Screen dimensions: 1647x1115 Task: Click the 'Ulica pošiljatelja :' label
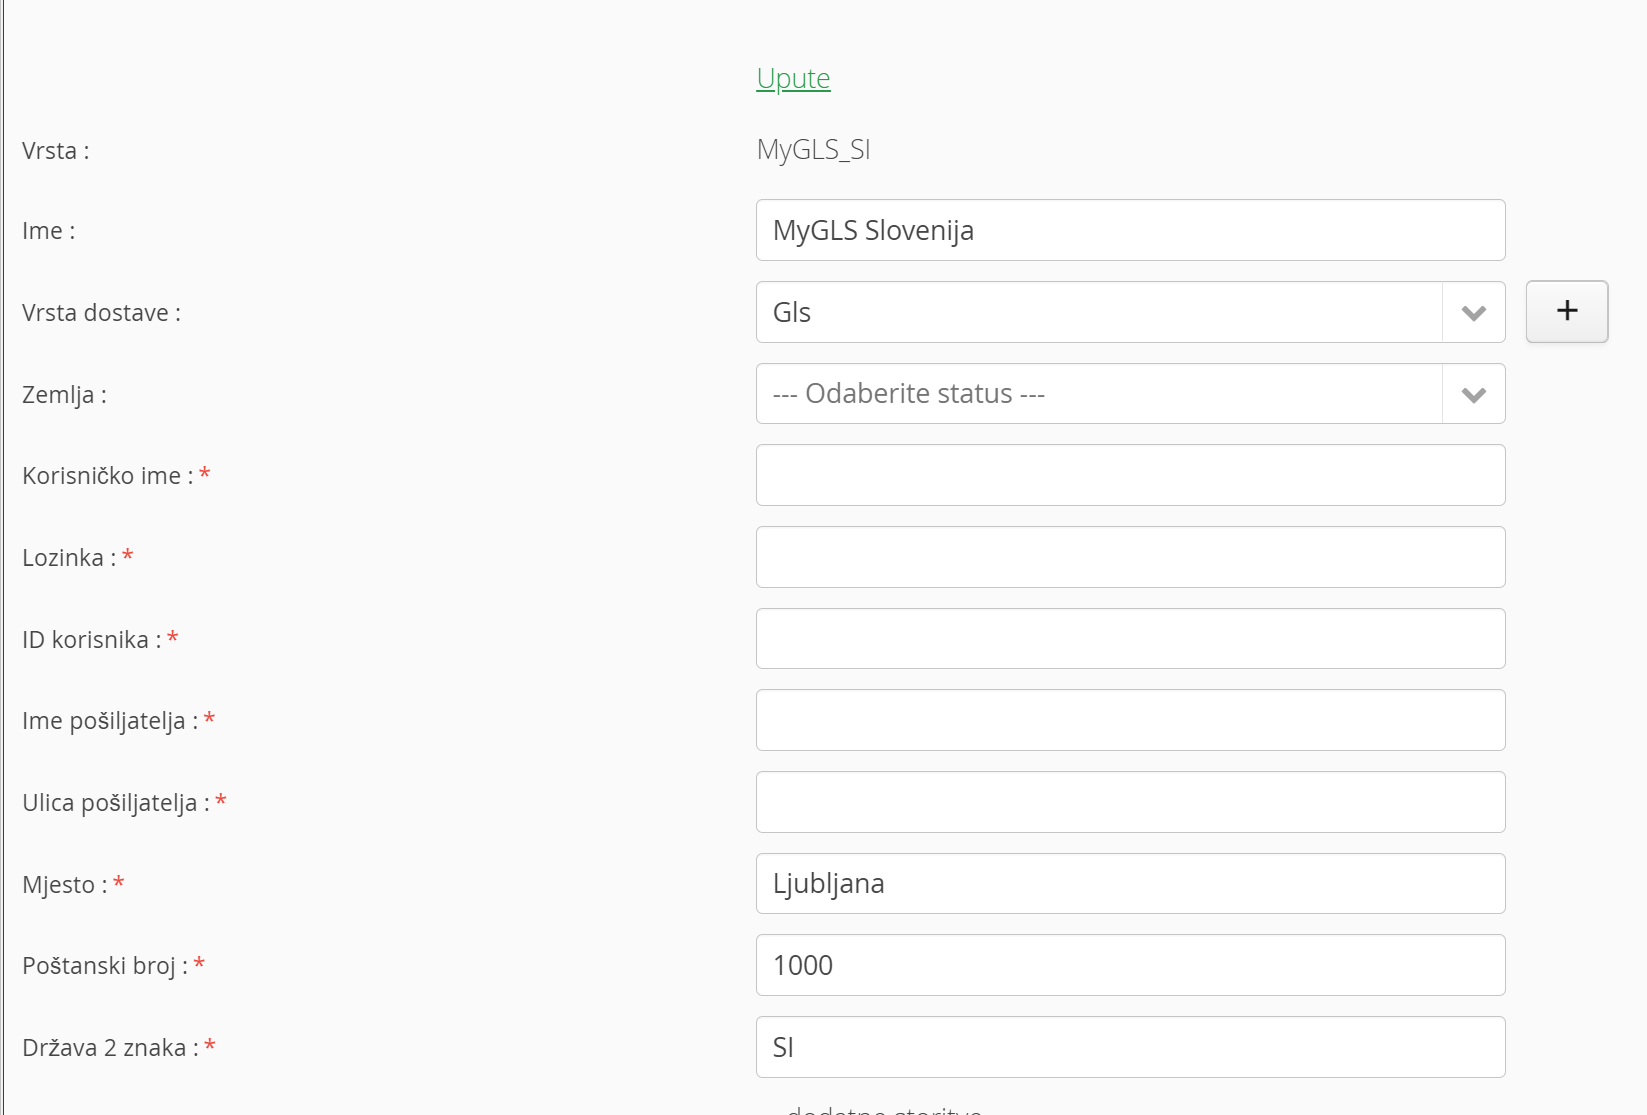(116, 803)
